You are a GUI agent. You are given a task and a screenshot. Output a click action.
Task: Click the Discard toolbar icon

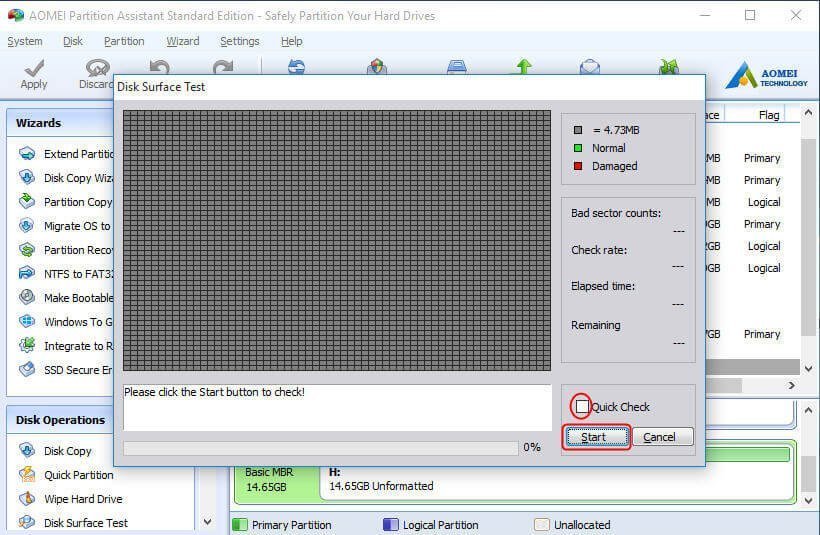pyautogui.click(x=98, y=67)
